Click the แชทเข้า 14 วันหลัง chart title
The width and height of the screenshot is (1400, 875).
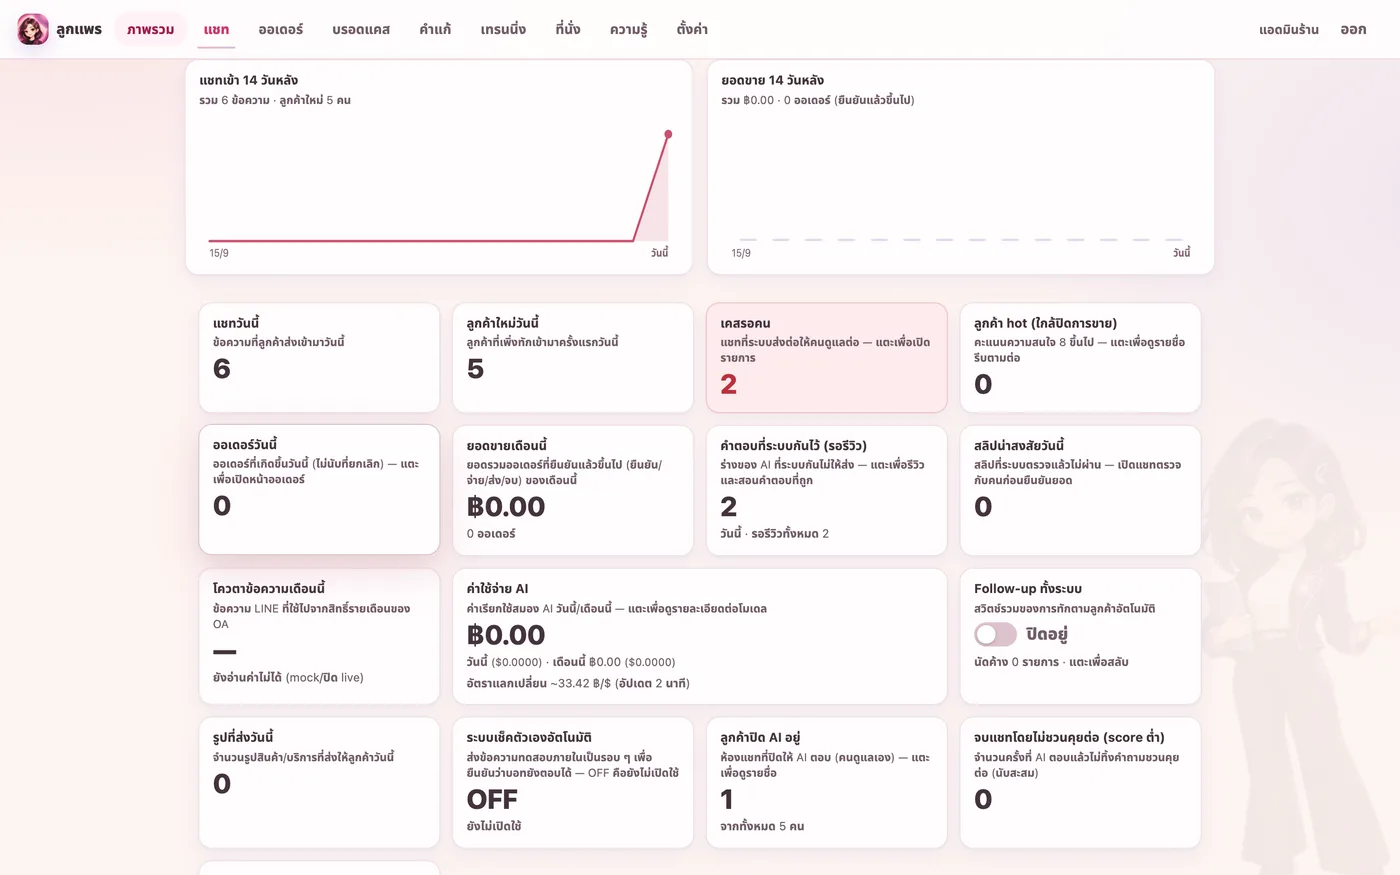pos(249,80)
